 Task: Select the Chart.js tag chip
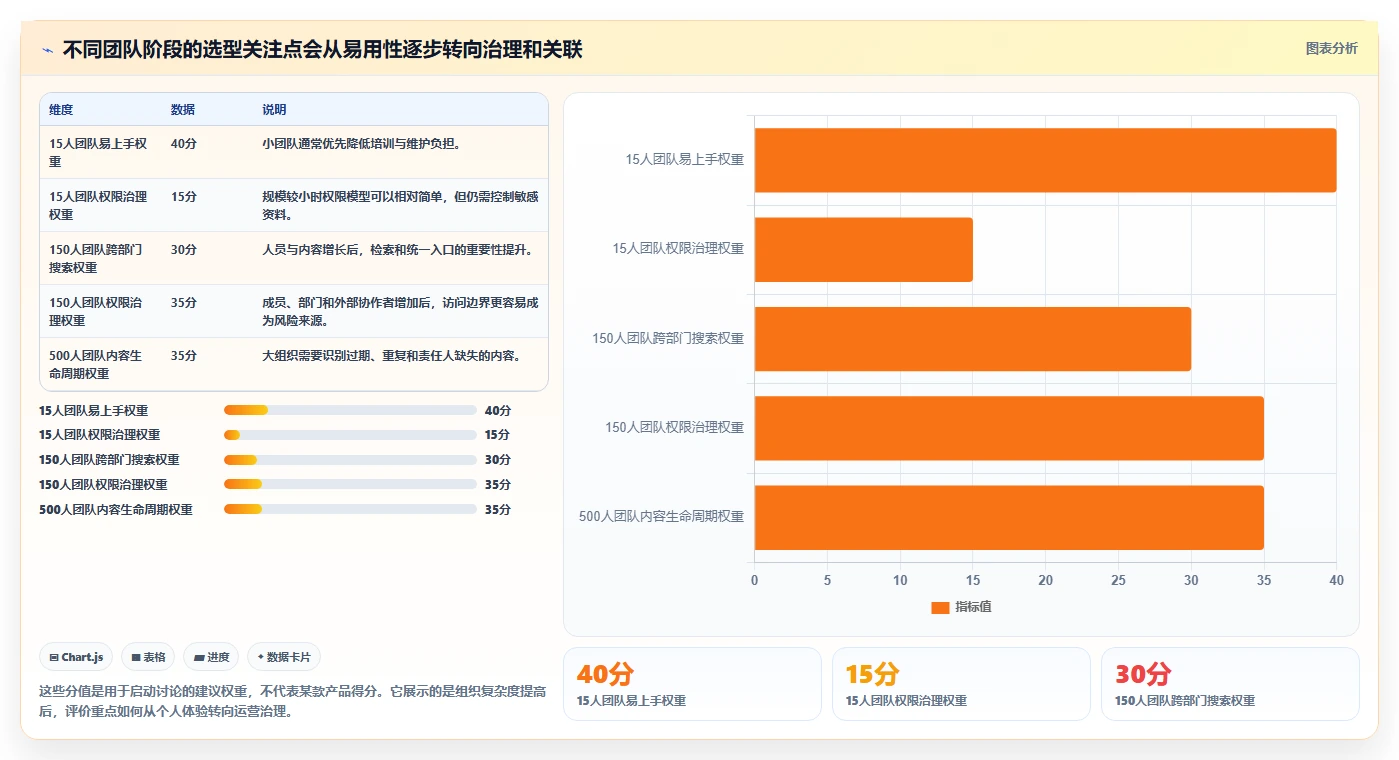pyautogui.click(x=77, y=657)
